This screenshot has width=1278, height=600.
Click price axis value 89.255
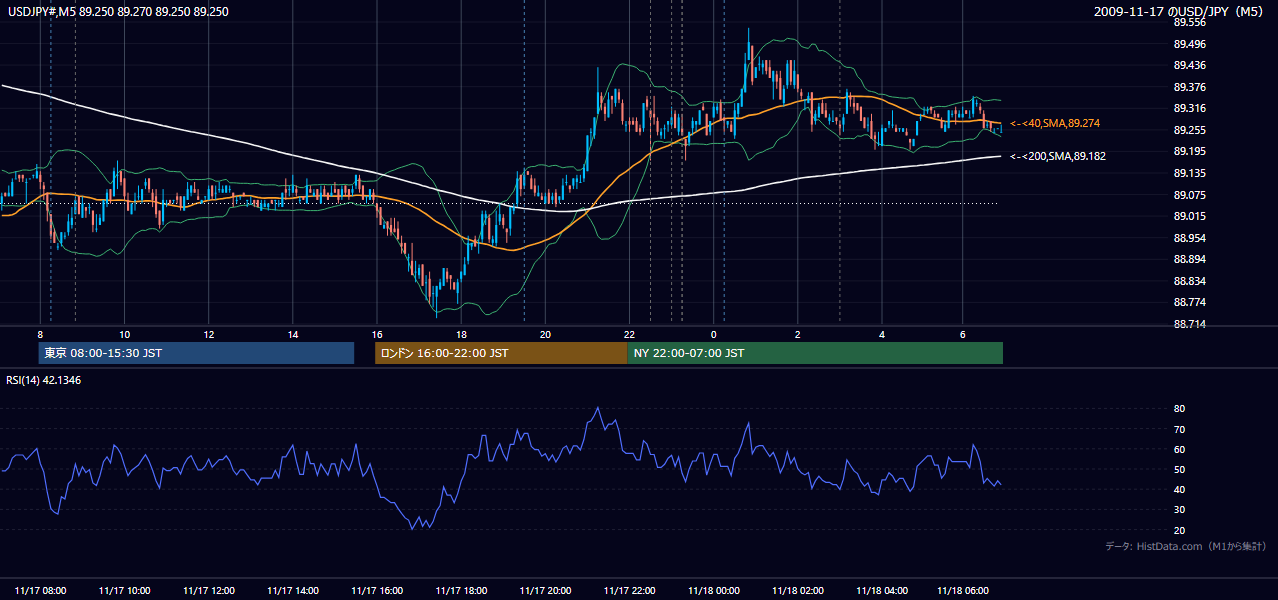[x=1188, y=130]
